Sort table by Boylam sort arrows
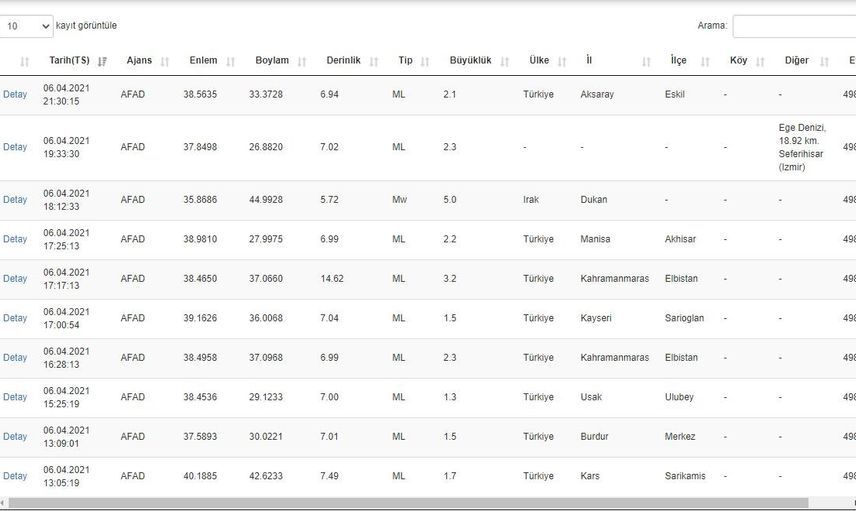Viewport: 856px width, 511px height. click(302, 61)
